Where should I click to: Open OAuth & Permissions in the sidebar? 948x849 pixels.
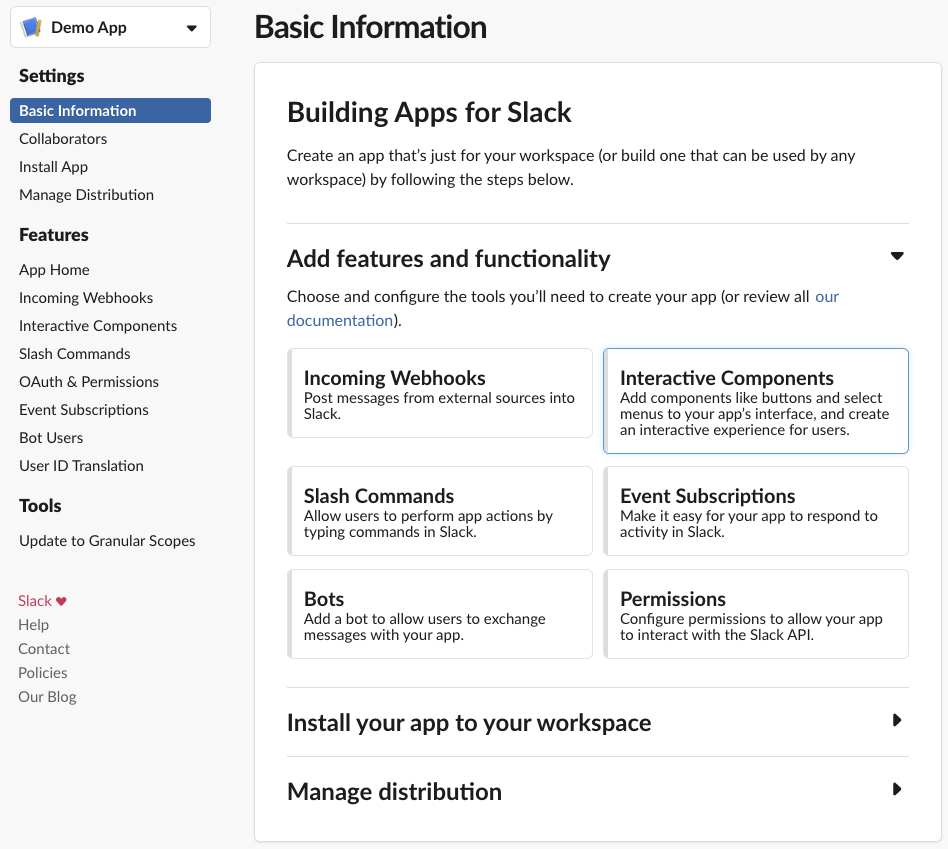point(89,382)
